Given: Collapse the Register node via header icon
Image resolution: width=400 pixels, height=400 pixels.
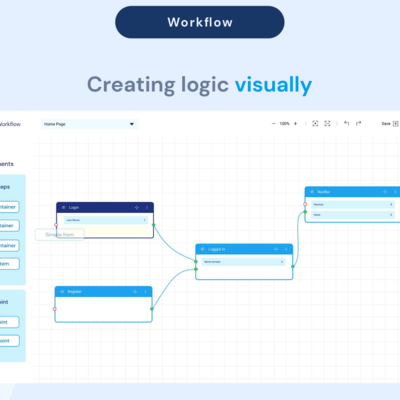Looking at the screenshot, I should tap(62, 292).
